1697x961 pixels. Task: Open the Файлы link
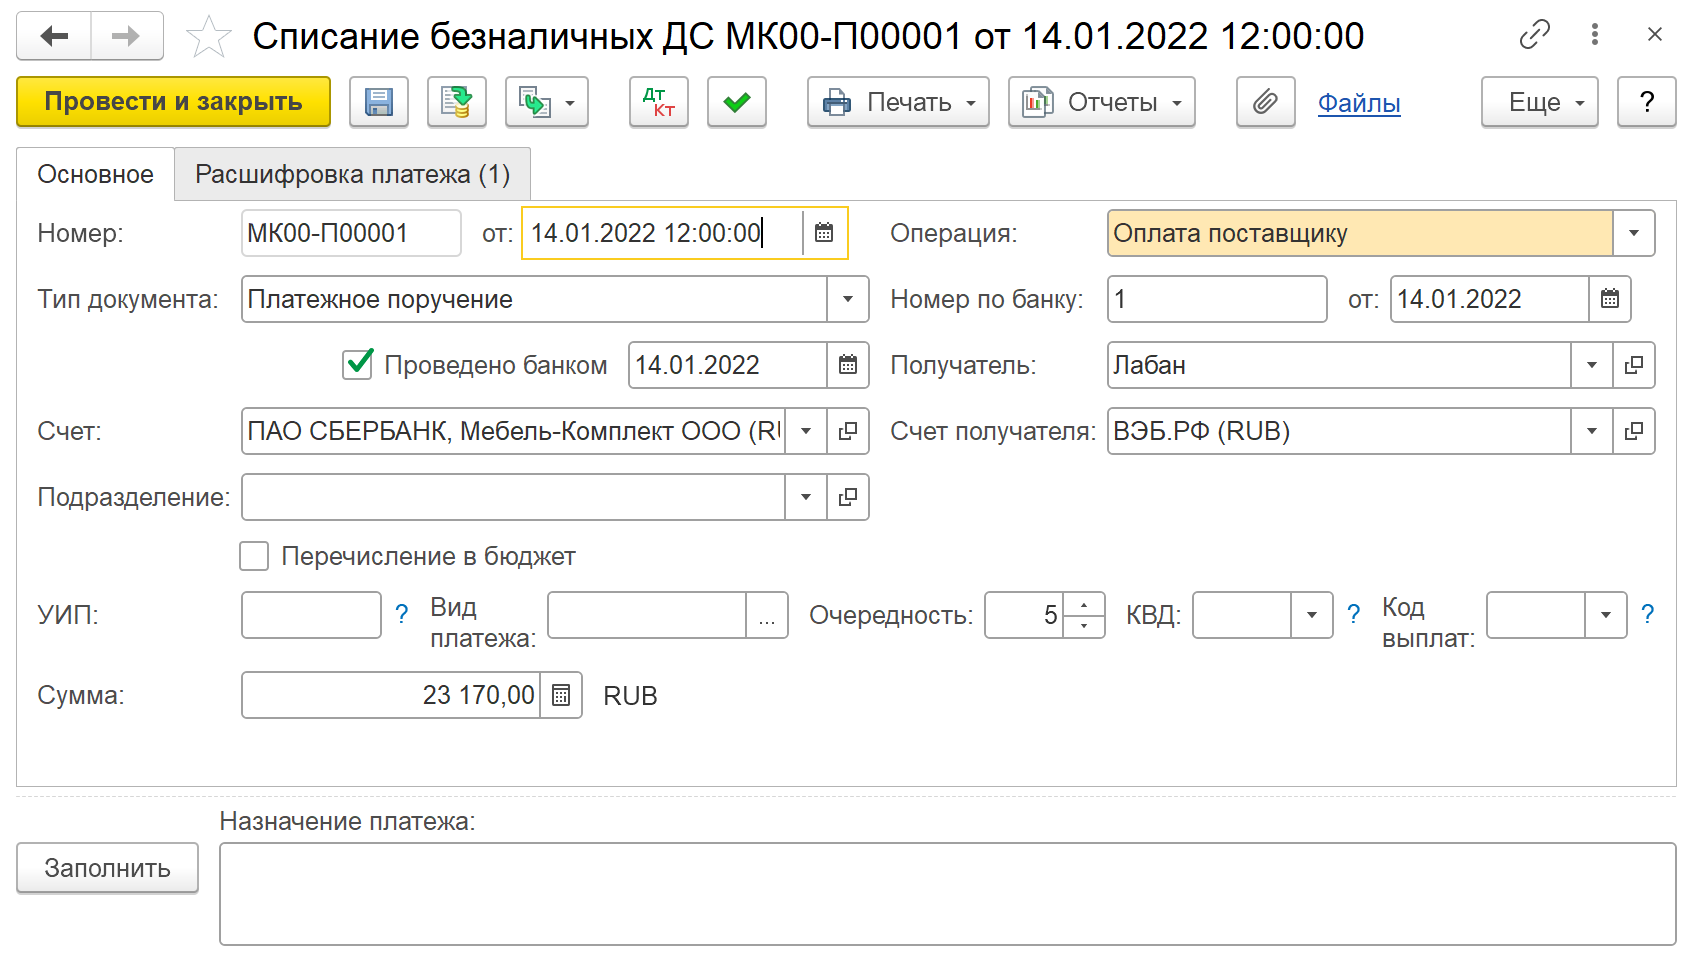(1358, 103)
